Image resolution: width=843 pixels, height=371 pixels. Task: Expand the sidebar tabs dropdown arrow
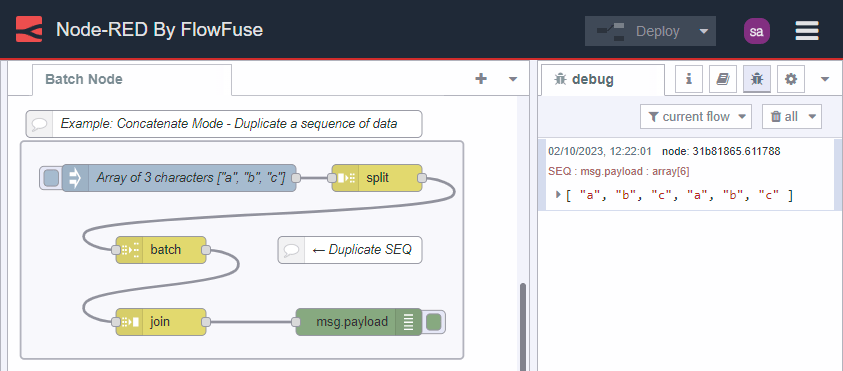pyautogui.click(x=825, y=80)
